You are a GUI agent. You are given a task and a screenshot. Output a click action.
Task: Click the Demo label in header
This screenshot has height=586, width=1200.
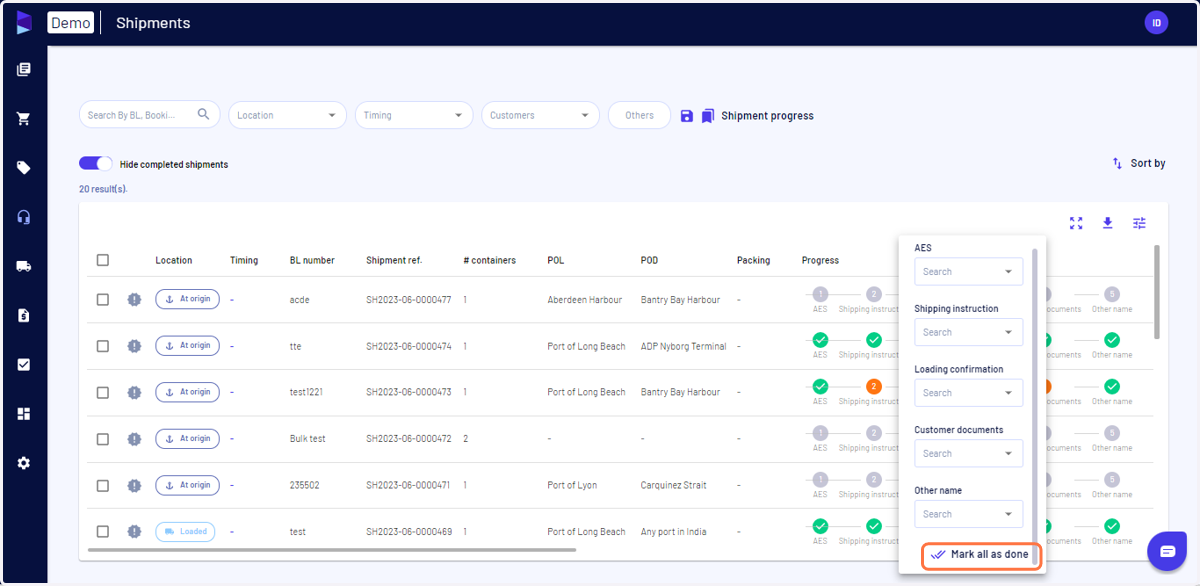71,23
